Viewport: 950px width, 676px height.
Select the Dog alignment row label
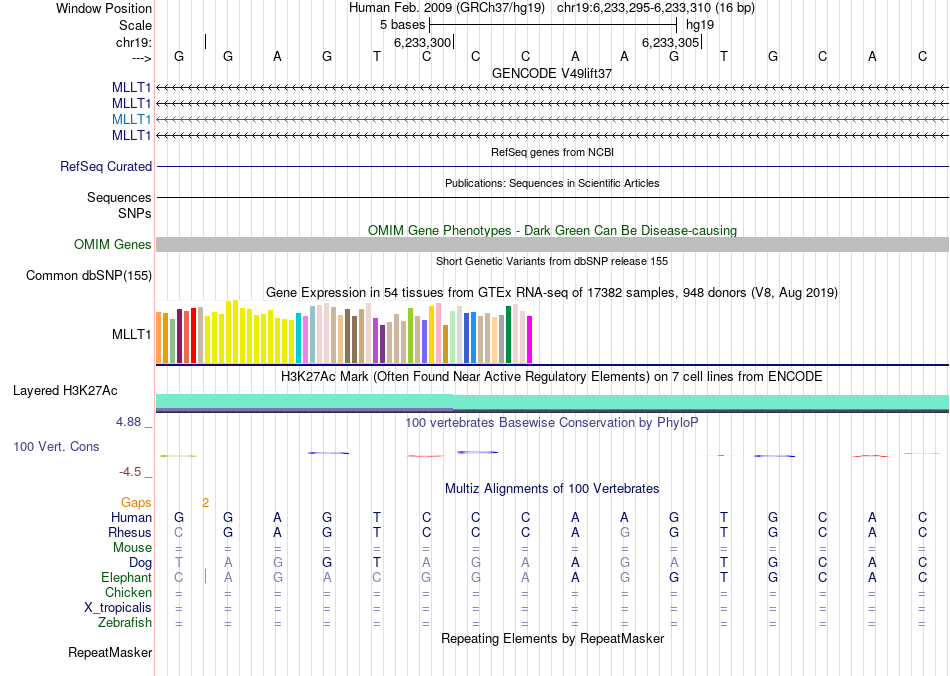click(140, 563)
